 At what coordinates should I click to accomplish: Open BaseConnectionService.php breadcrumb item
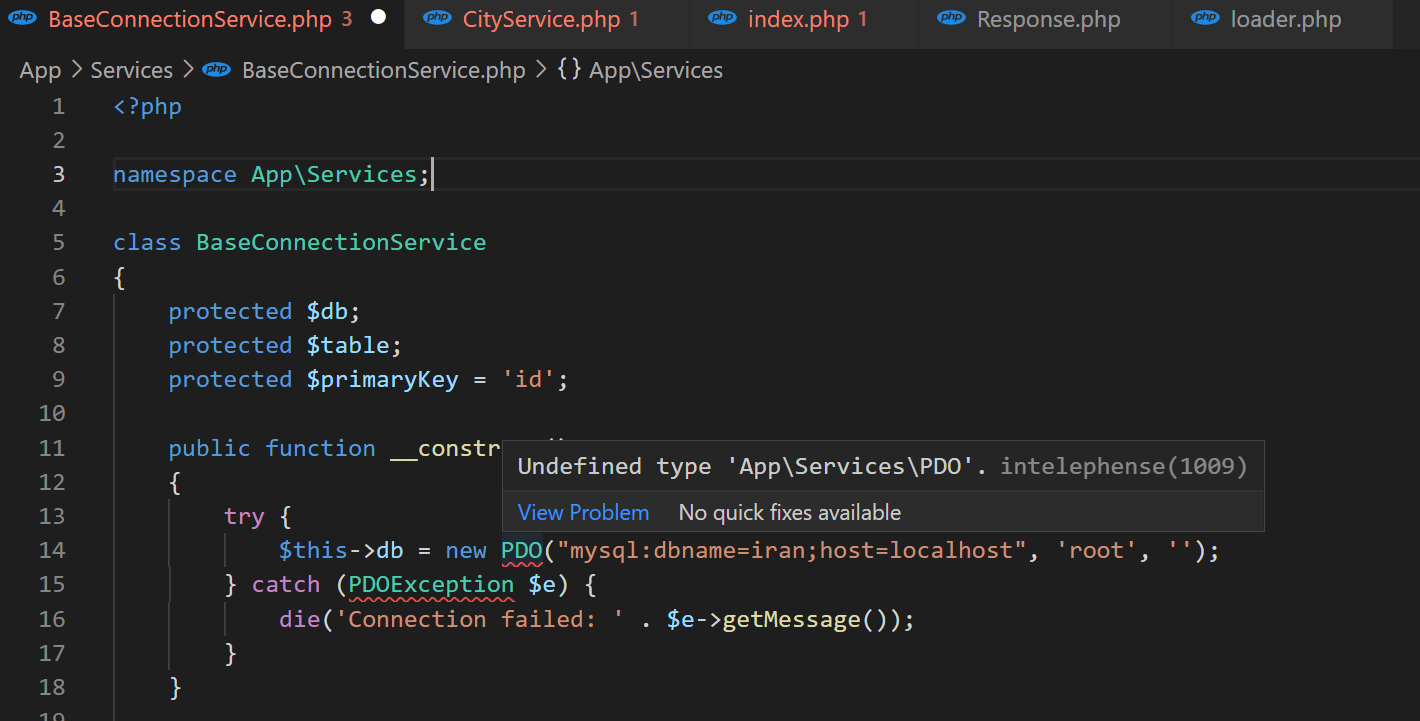384,71
